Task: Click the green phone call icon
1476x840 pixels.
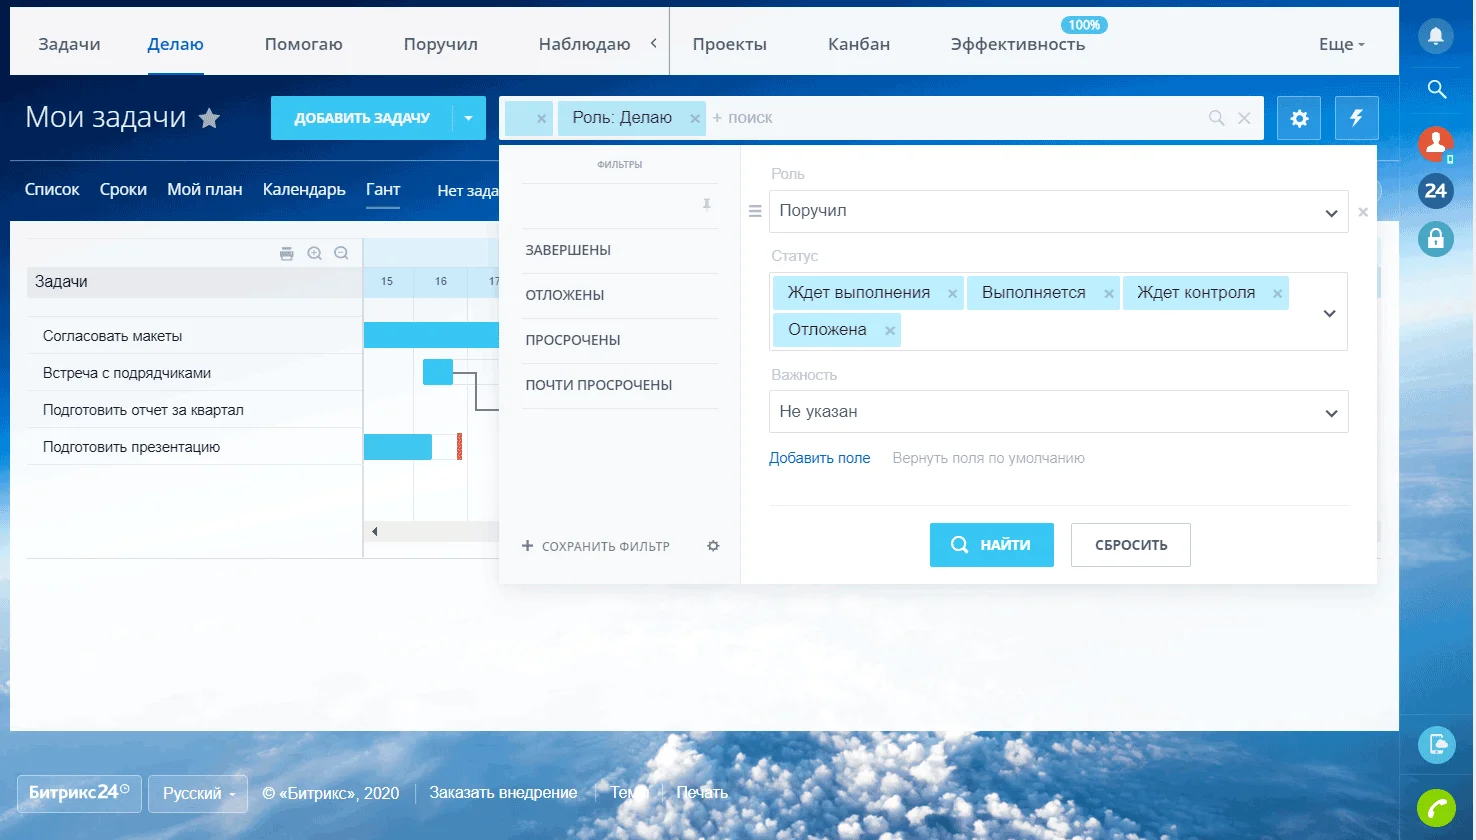Action: [x=1436, y=807]
